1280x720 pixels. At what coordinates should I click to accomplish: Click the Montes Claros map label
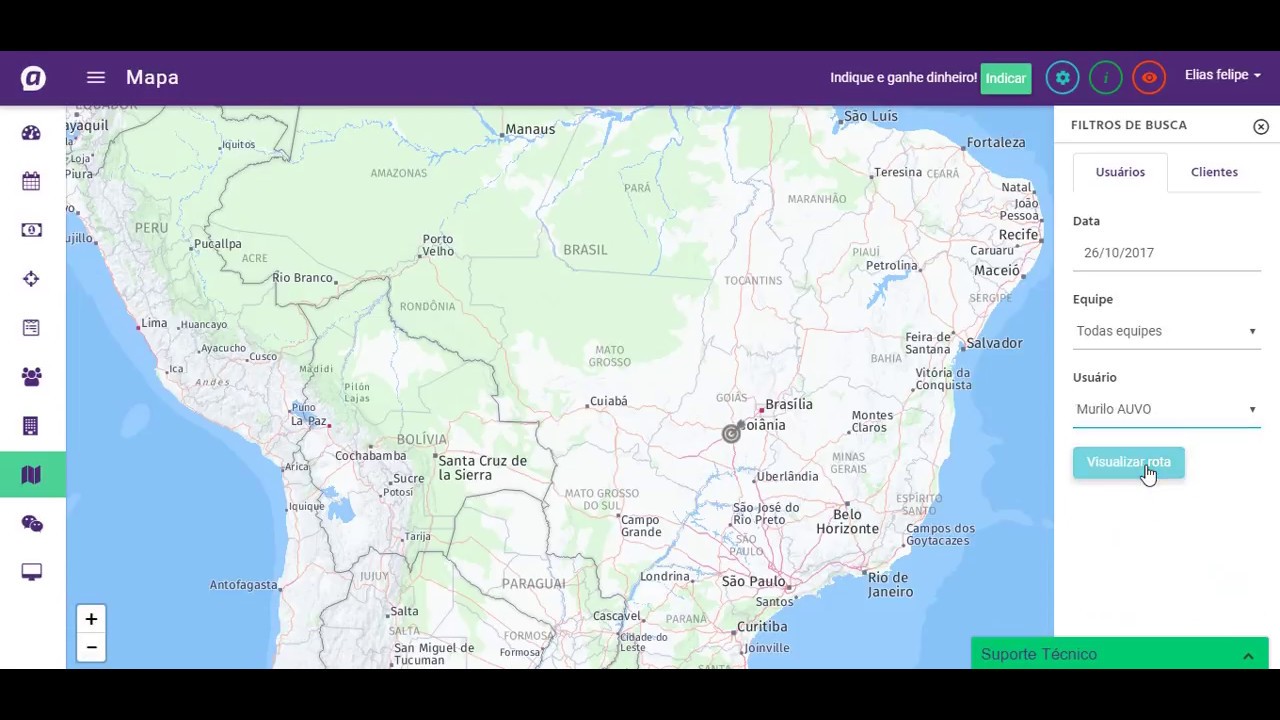tap(872, 421)
